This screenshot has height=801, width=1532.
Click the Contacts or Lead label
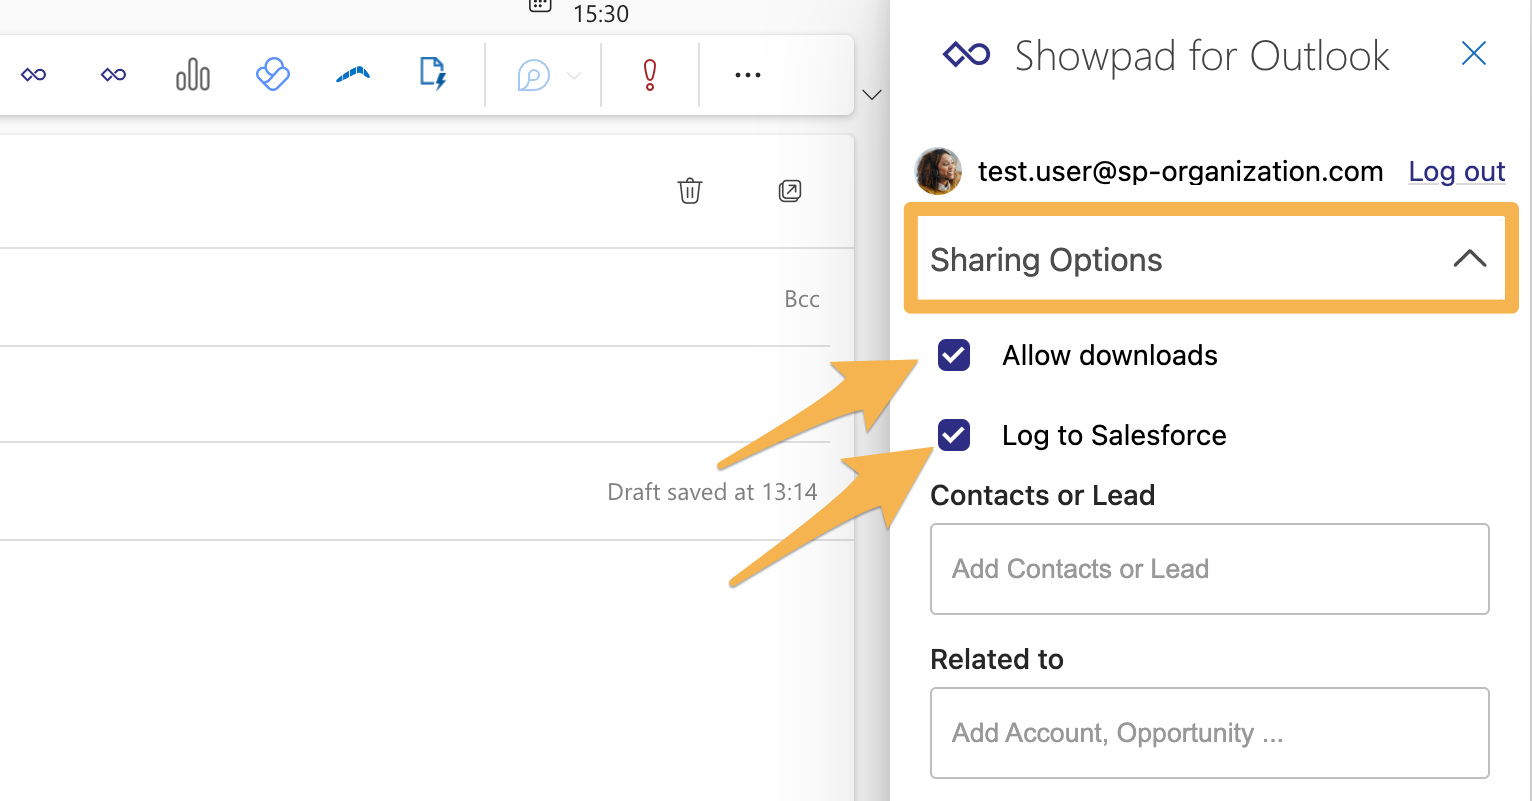pos(1043,495)
